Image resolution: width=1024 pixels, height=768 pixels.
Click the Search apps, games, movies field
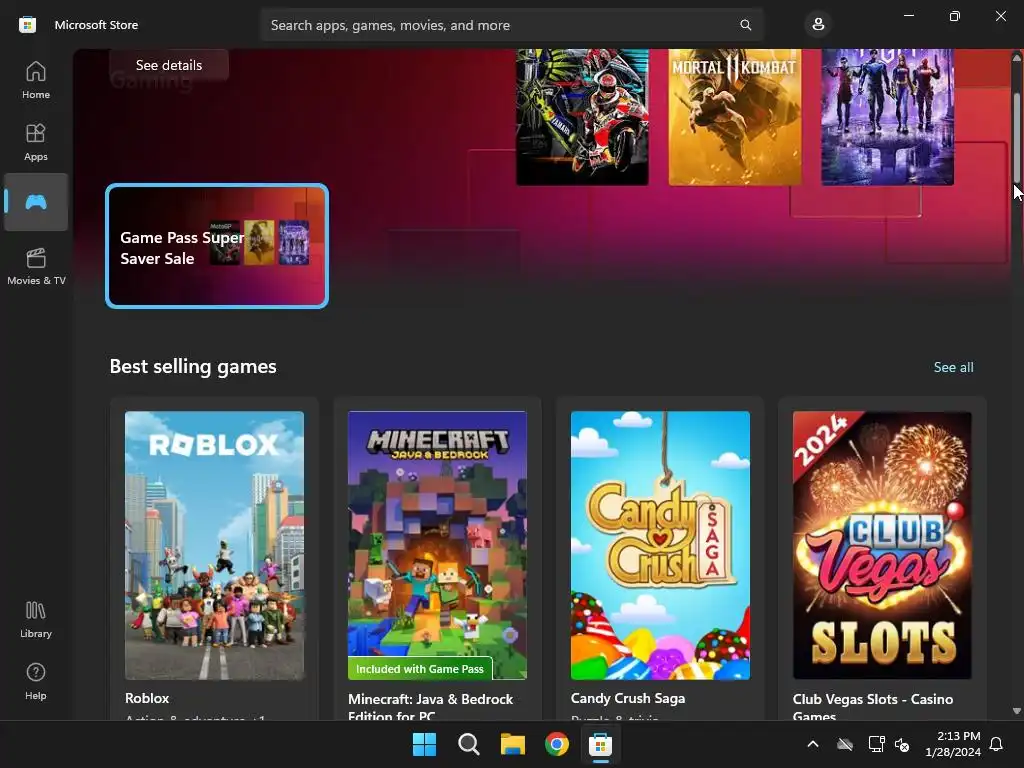point(511,25)
